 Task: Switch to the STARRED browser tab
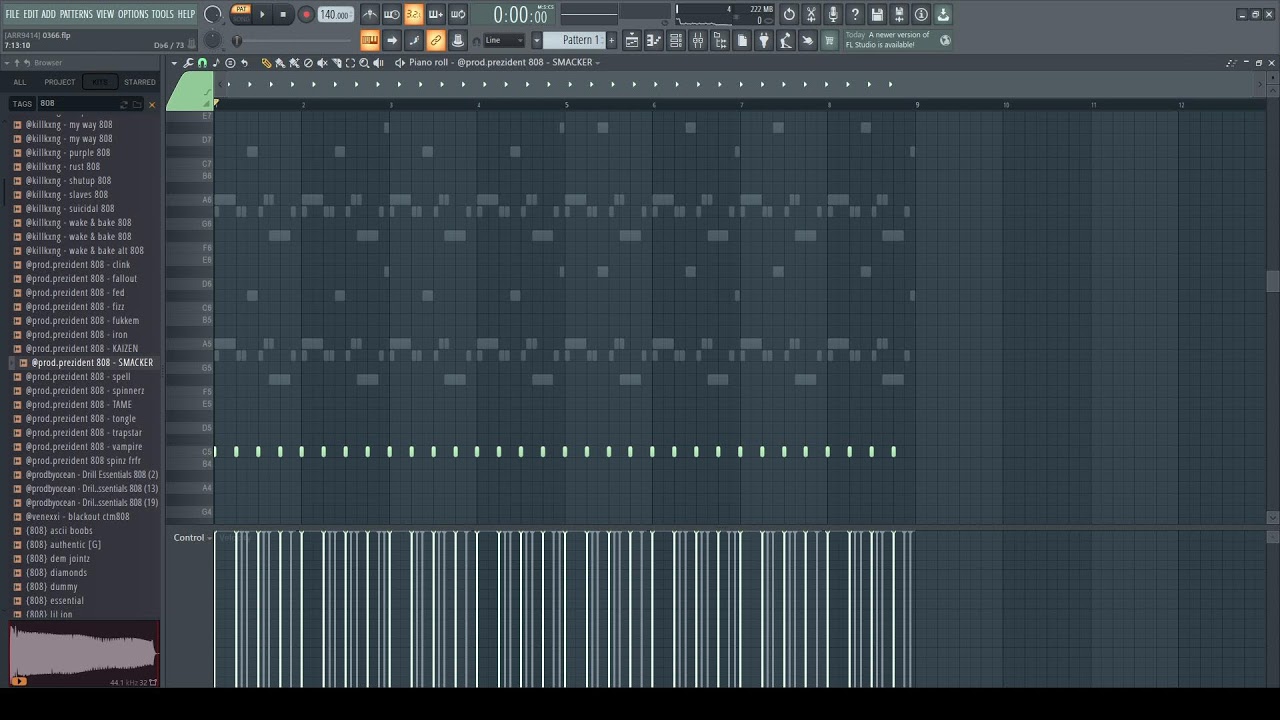pyautogui.click(x=140, y=82)
